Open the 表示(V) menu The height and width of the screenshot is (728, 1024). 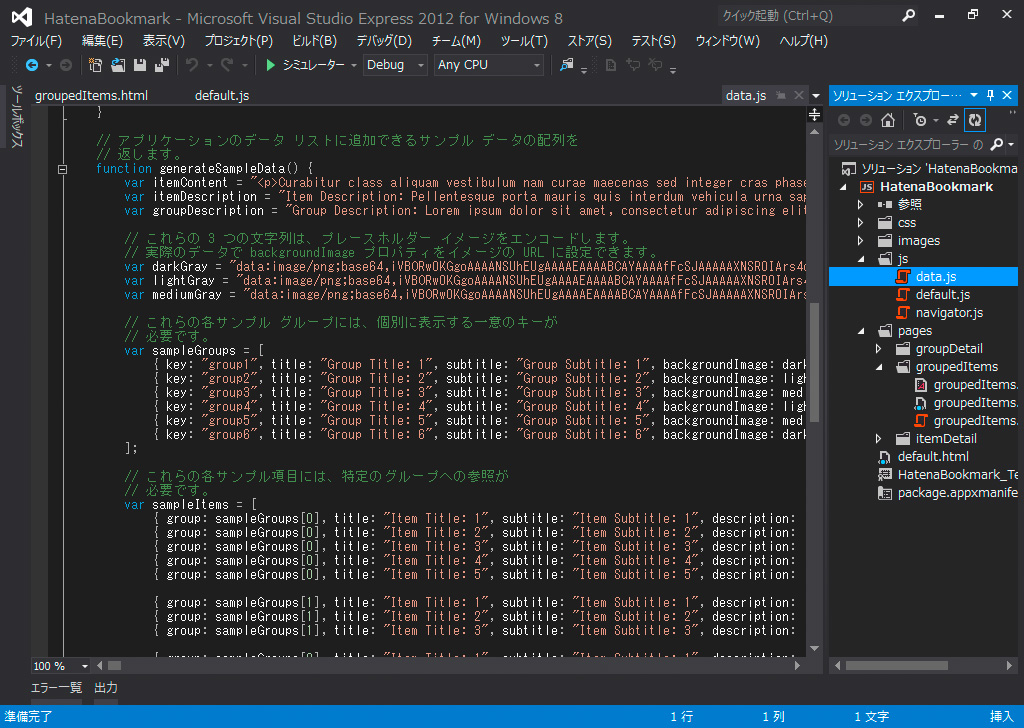(x=164, y=41)
